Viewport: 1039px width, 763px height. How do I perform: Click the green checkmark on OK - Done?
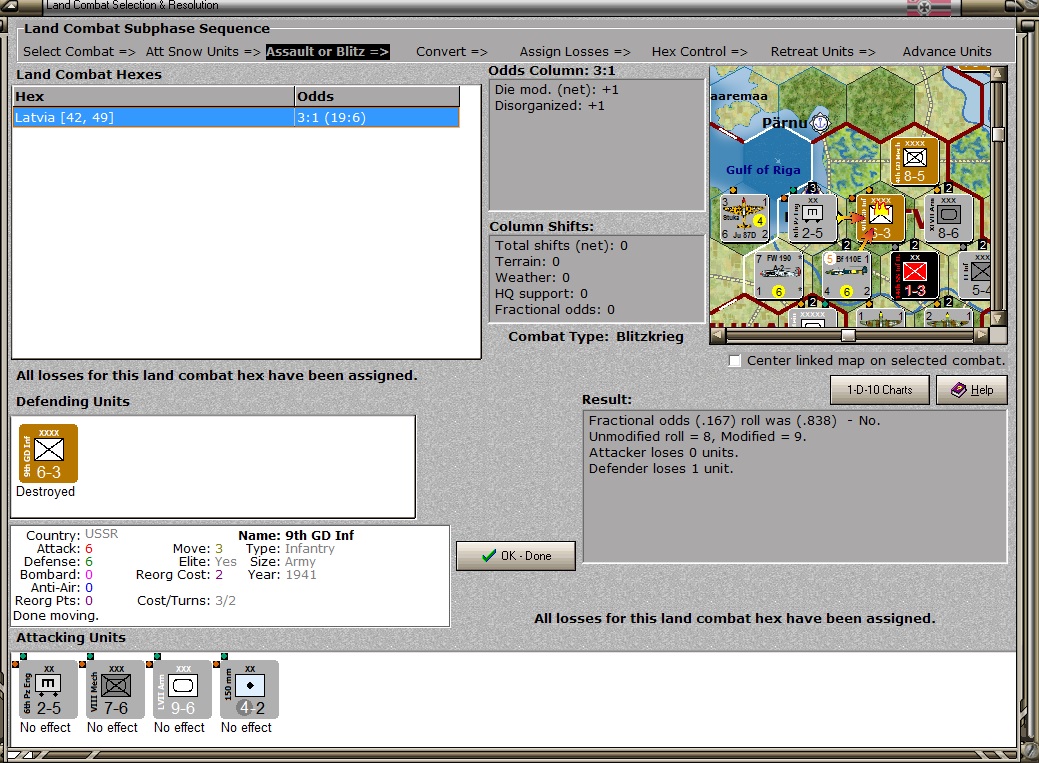pyautogui.click(x=489, y=556)
